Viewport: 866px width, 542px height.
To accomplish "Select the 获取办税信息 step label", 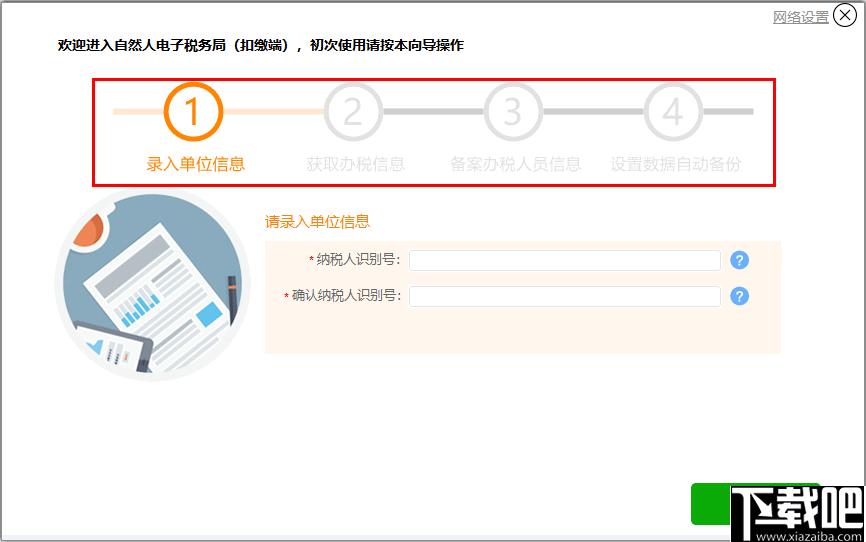I will [356, 164].
